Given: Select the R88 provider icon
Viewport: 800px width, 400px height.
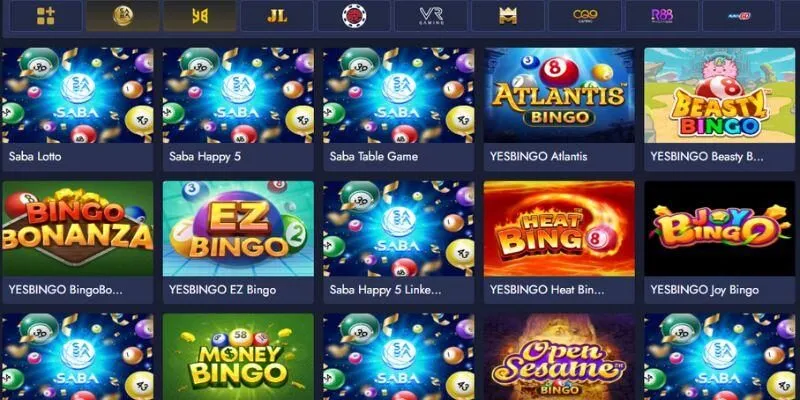Looking at the screenshot, I should click(x=662, y=16).
